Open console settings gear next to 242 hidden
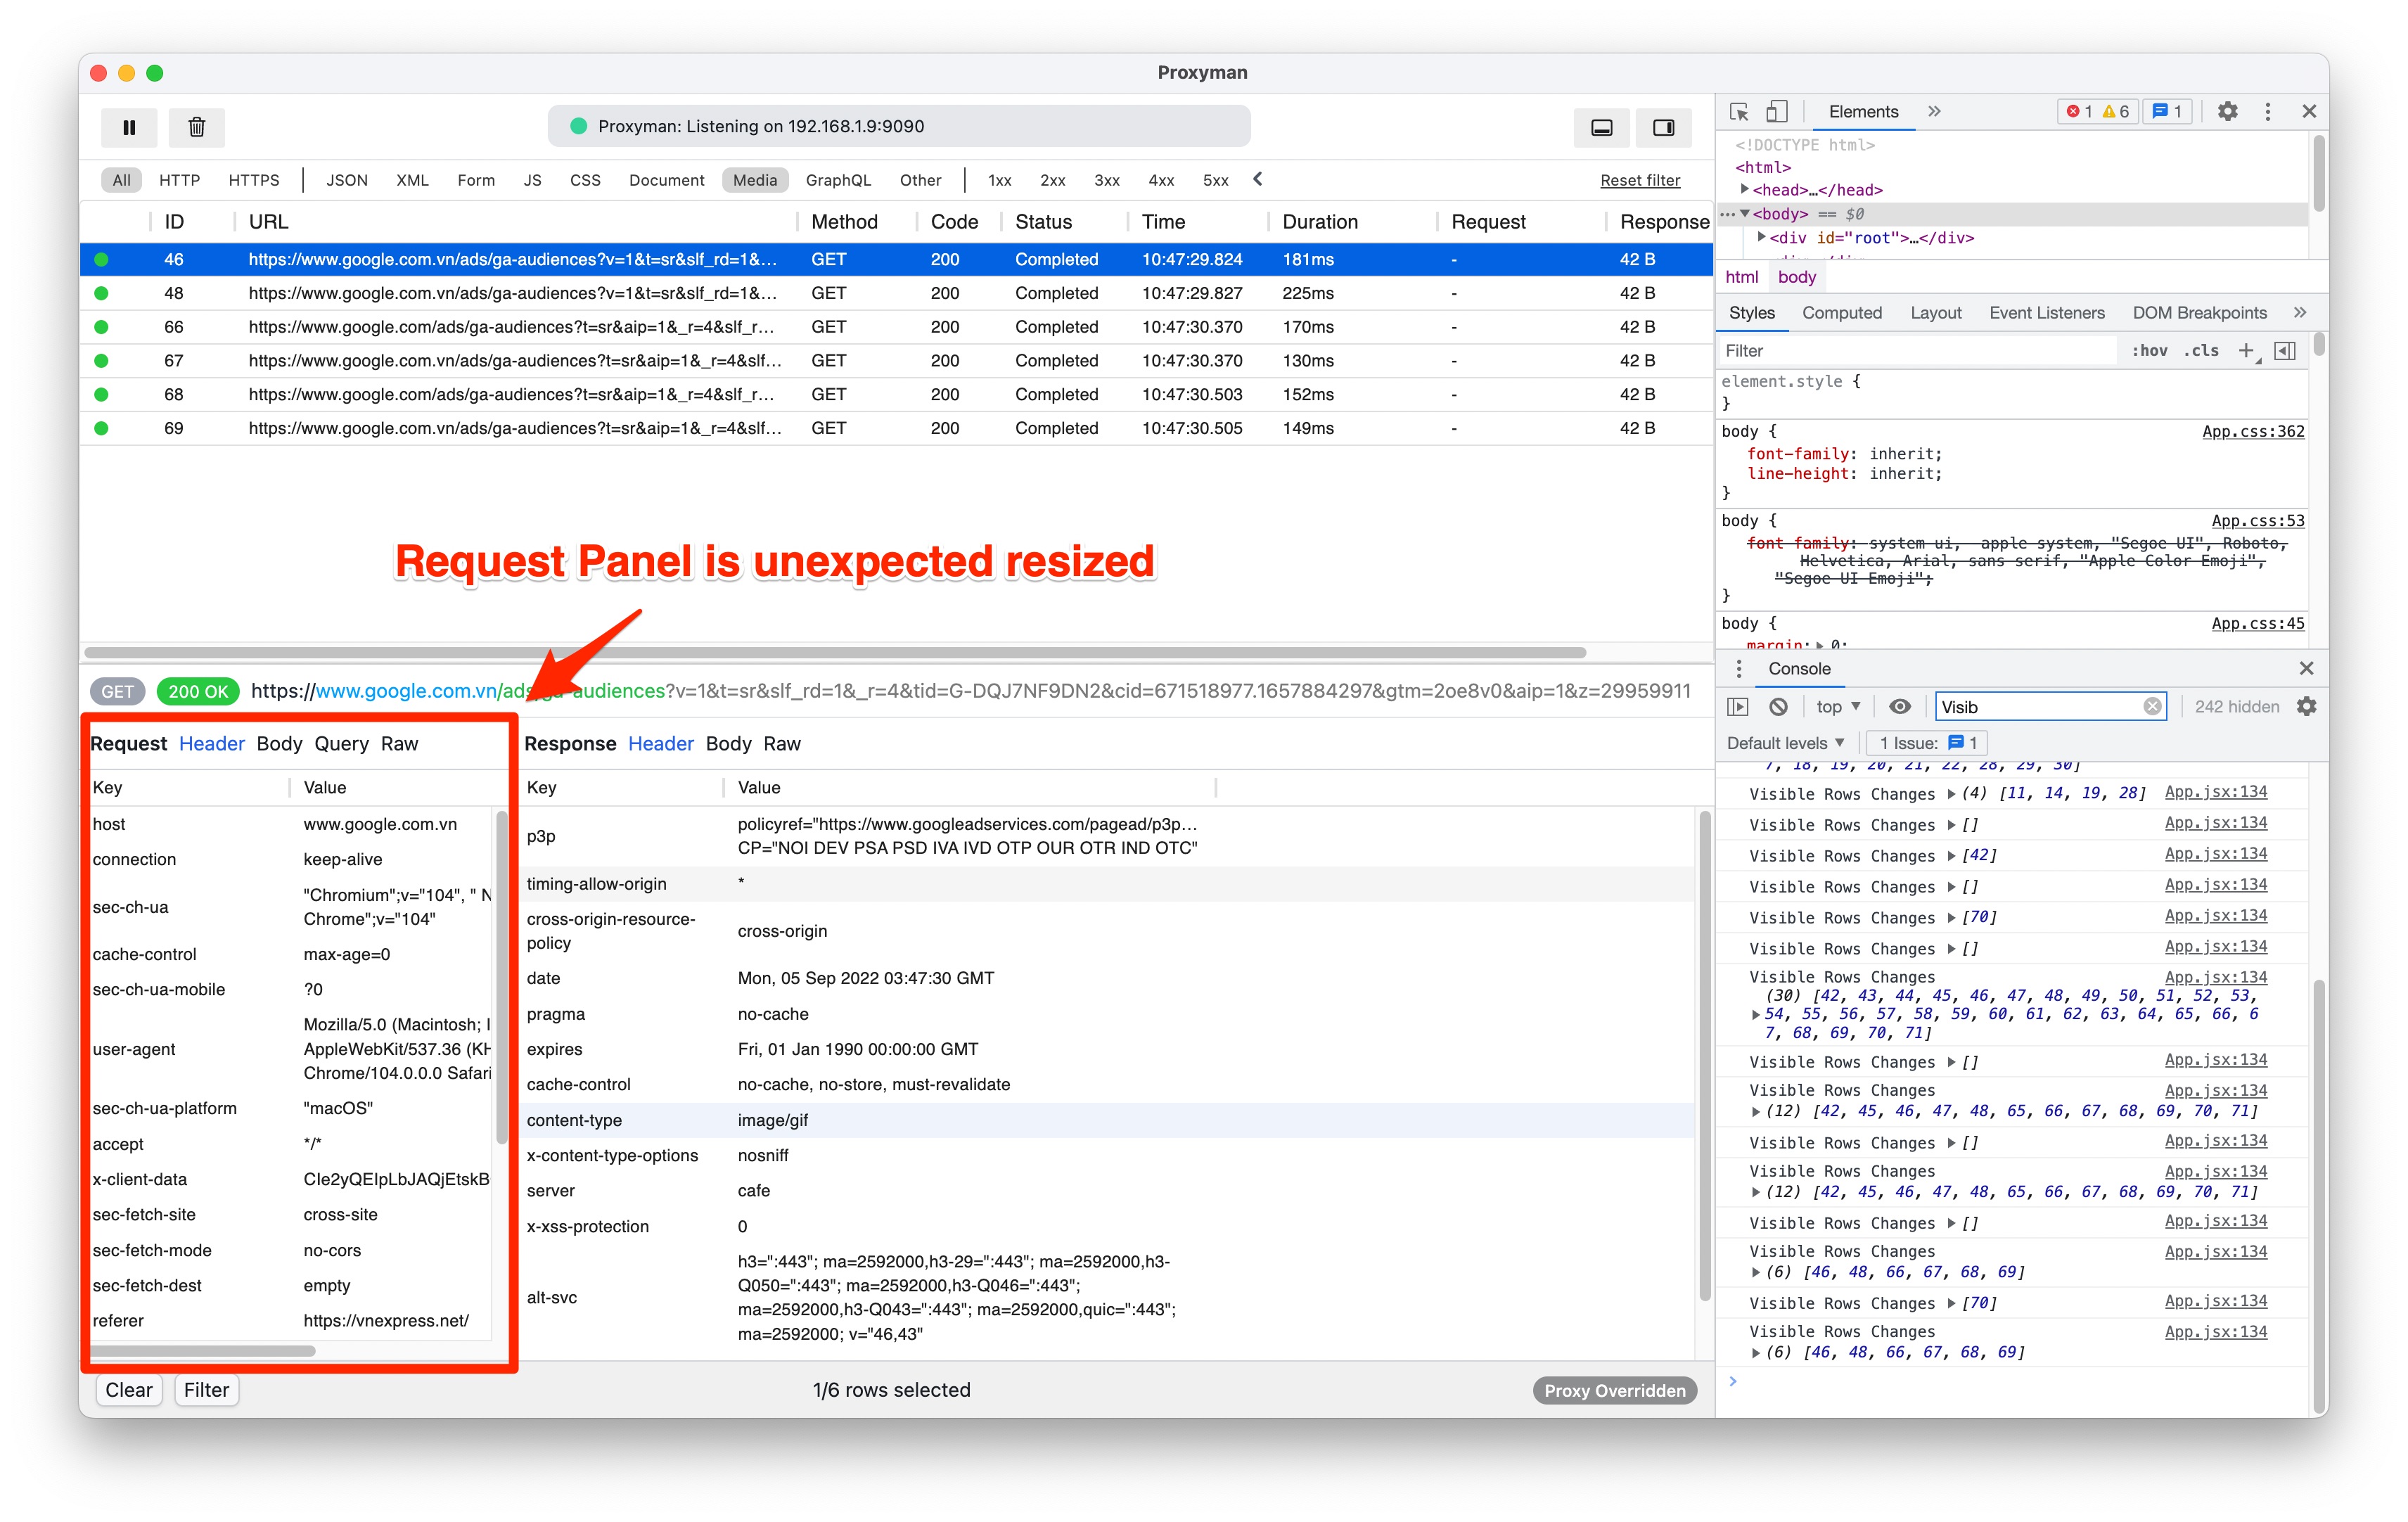 [2308, 706]
